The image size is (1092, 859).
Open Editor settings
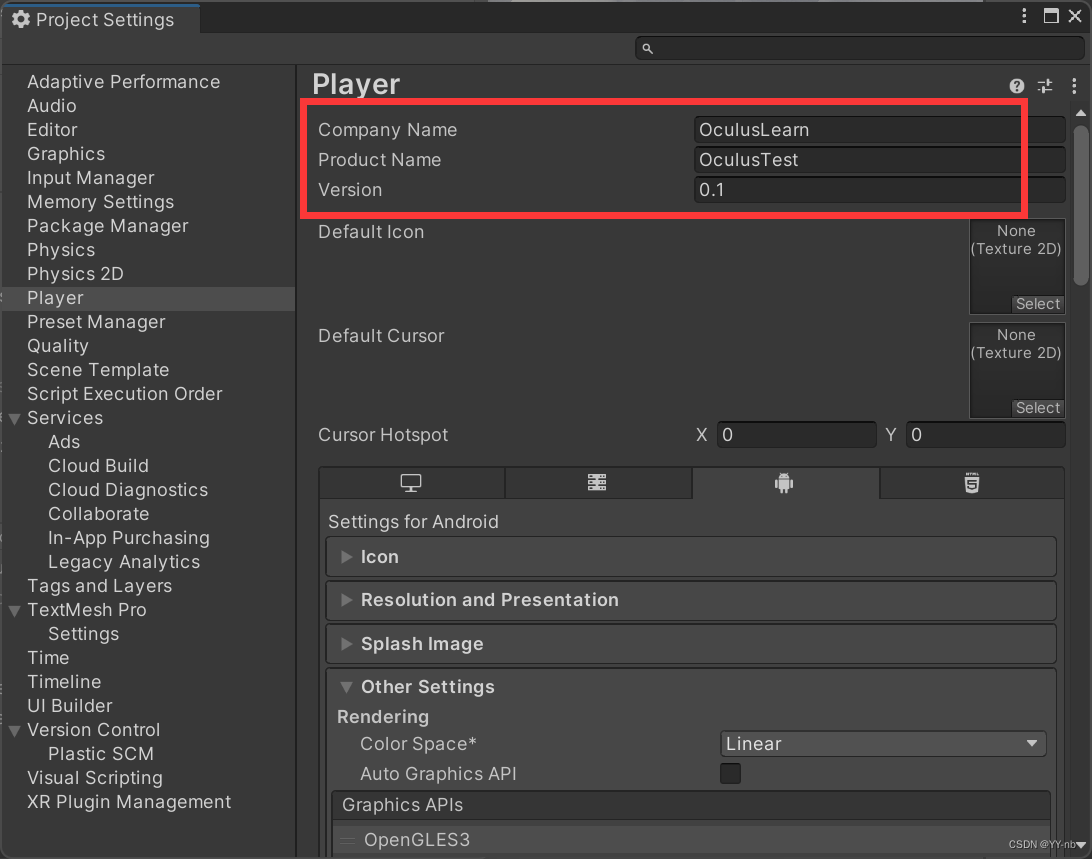click(x=52, y=130)
